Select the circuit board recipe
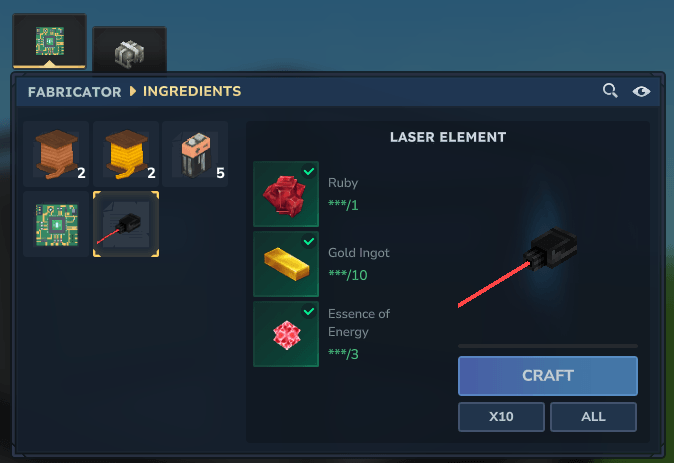674x463 pixels. click(x=56, y=224)
